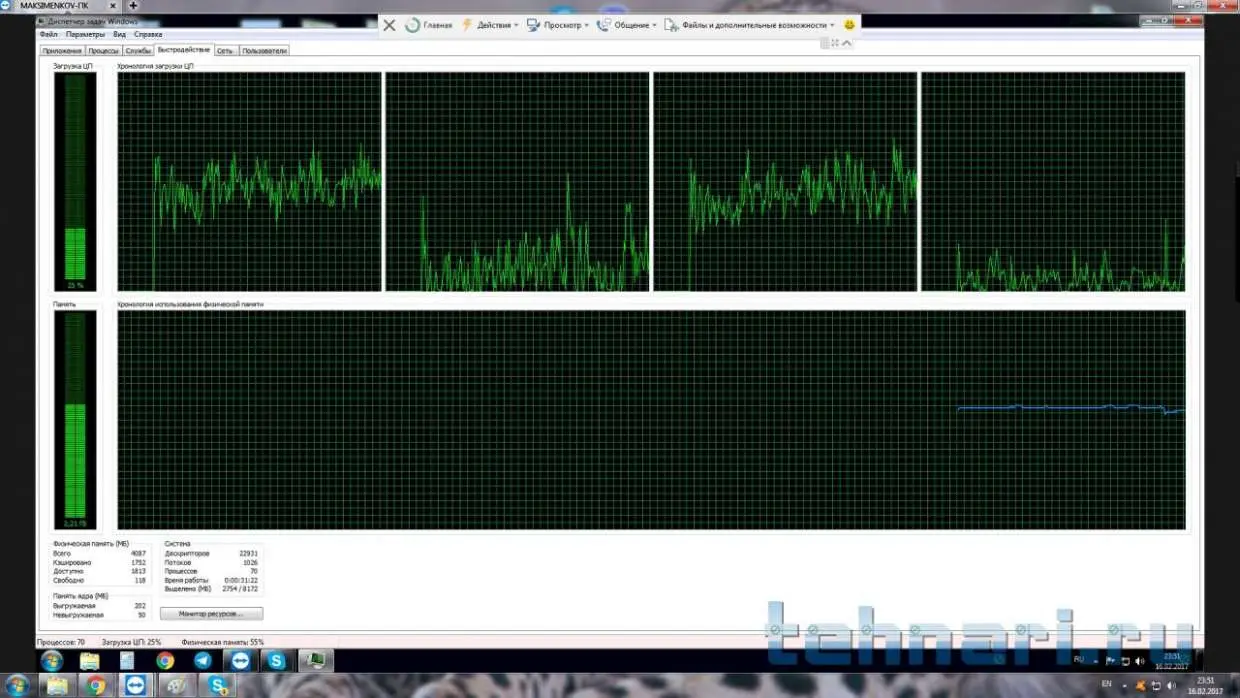Collapse the TeamViewer toolbar with the up chevron
Viewport: 1240px width, 698px height.
[x=847, y=43]
